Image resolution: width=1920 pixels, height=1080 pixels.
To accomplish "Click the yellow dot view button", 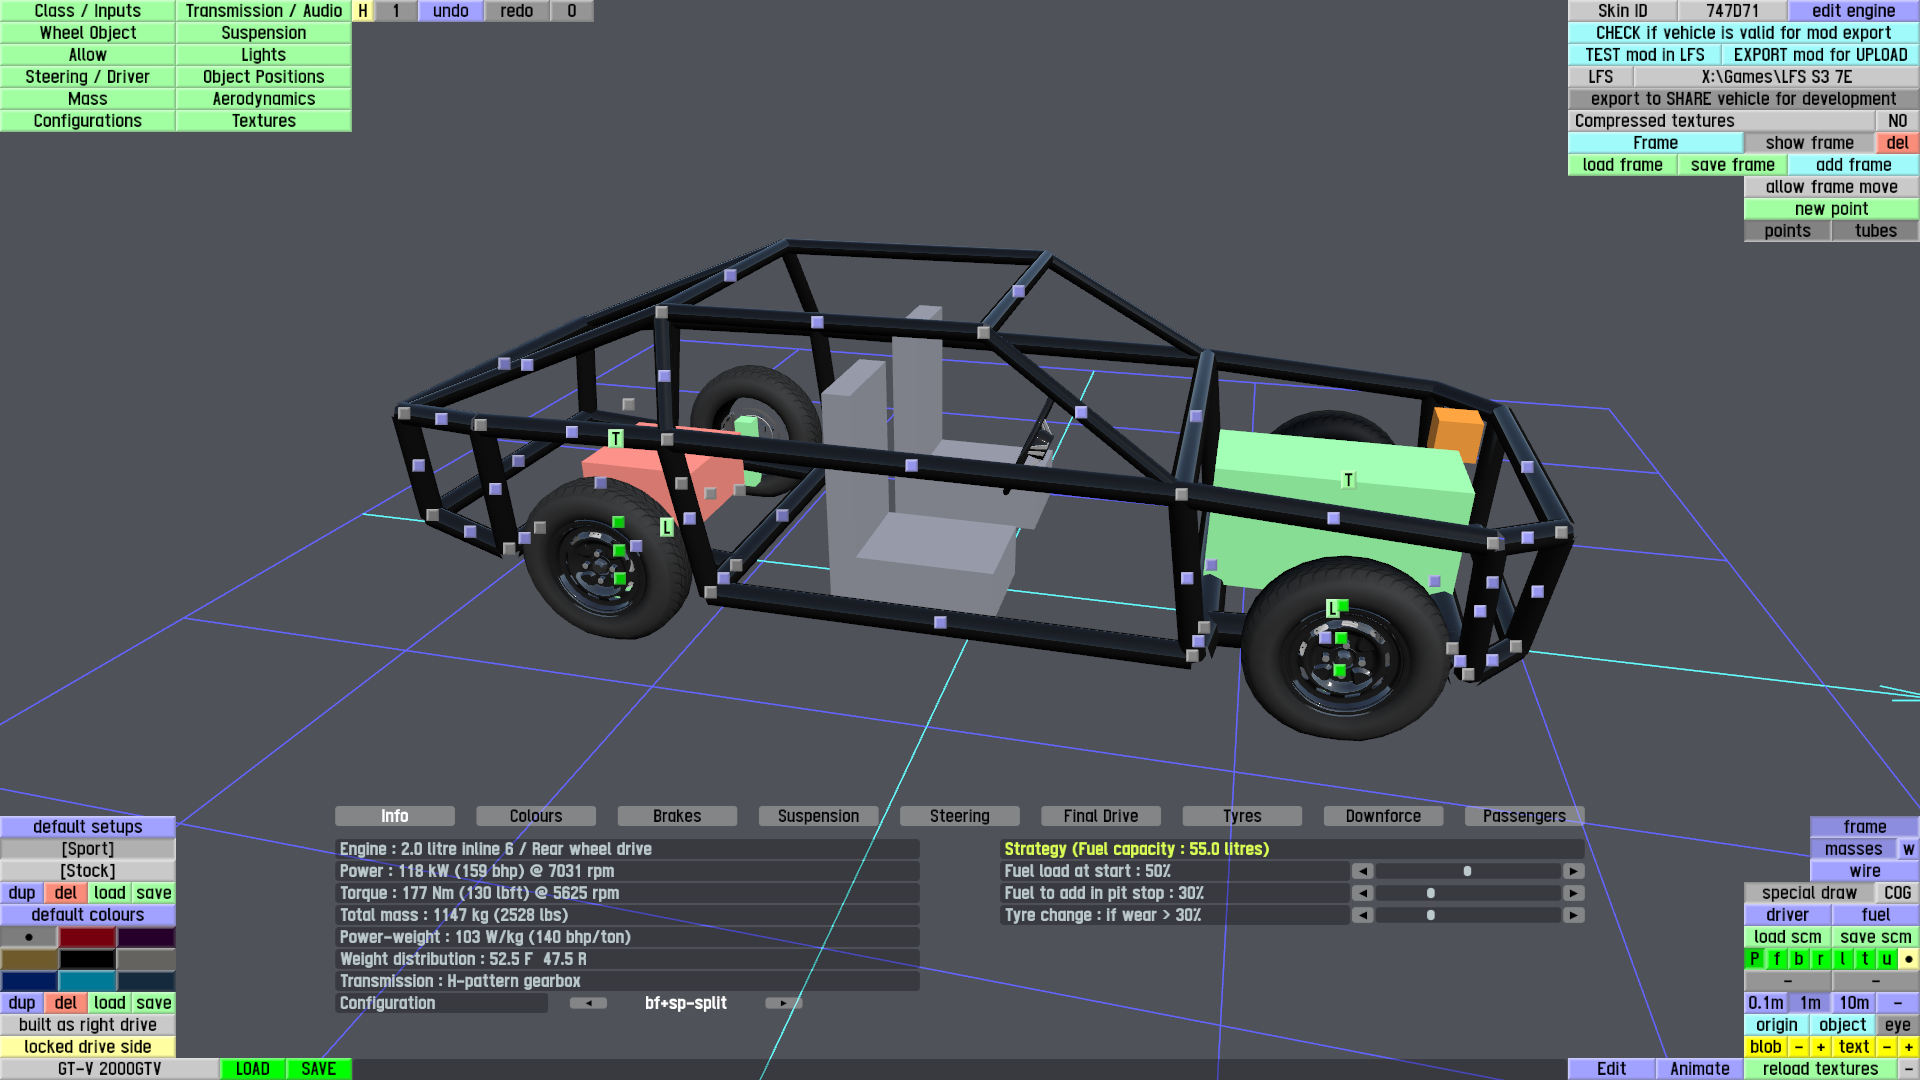I will pos(1908,959).
